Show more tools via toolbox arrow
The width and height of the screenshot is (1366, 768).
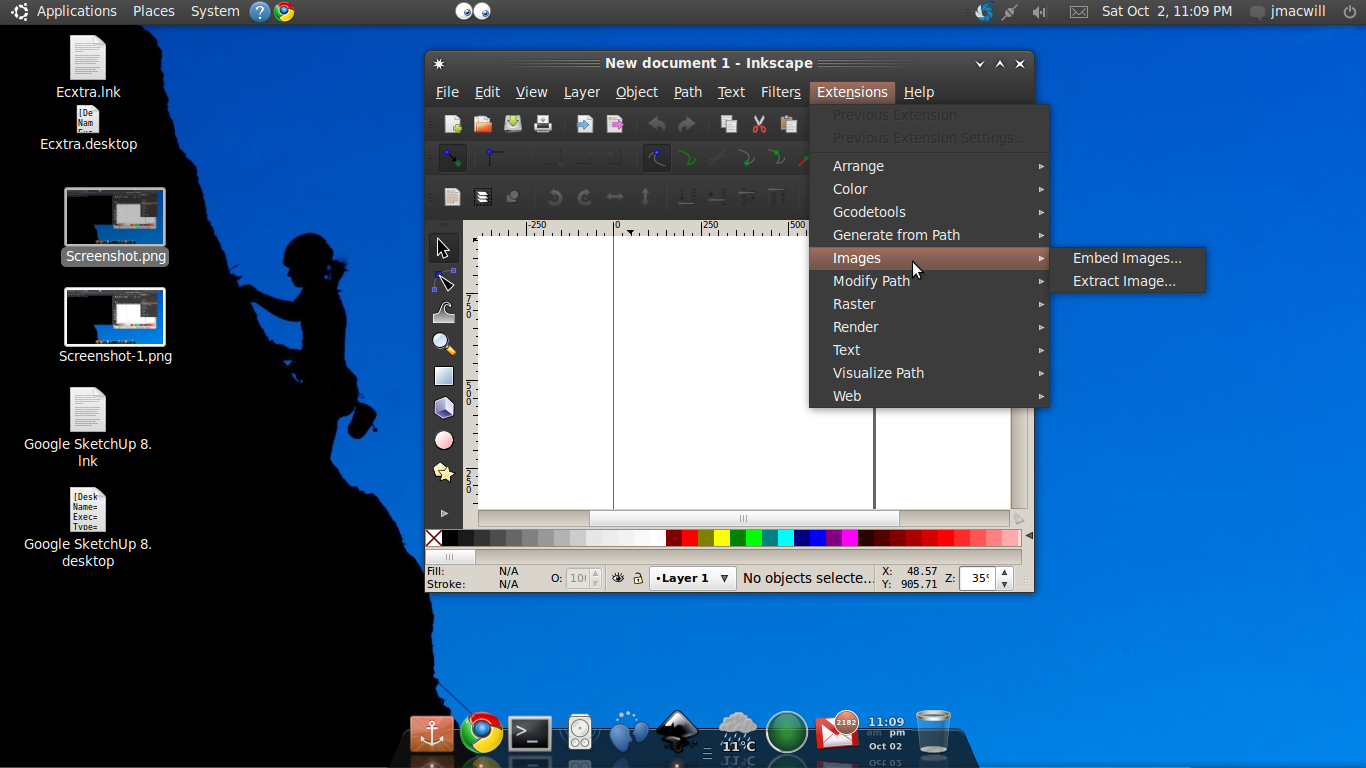[x=444, y=513]
